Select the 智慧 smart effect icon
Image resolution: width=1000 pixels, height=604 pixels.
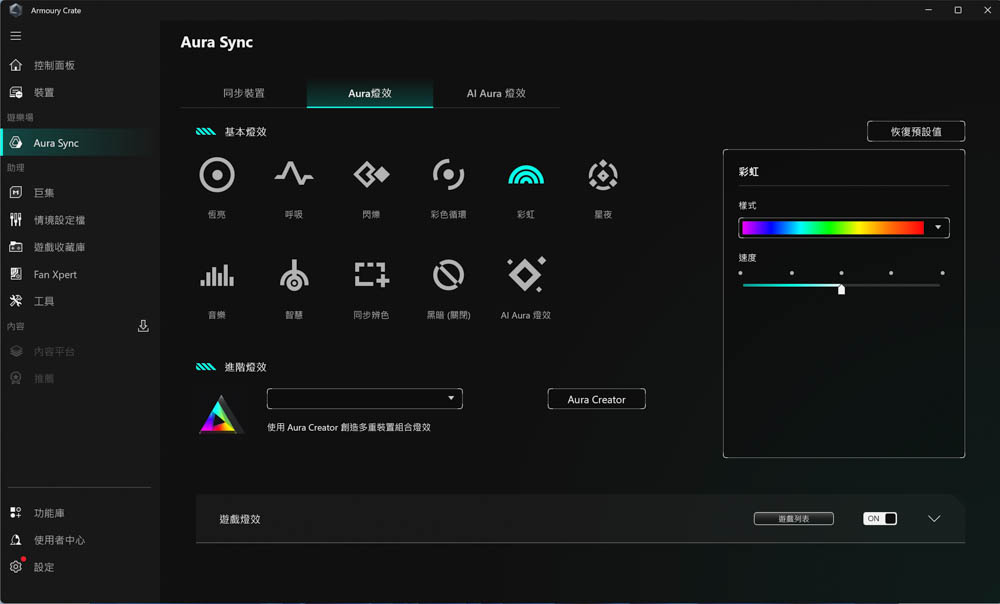(293, 275)
